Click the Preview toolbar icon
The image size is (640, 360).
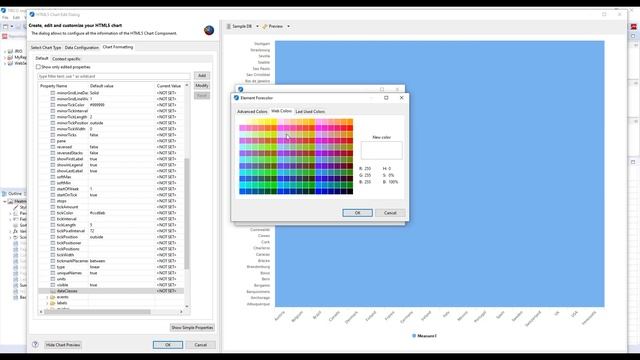pyautogui.click(x=264, y=26)
